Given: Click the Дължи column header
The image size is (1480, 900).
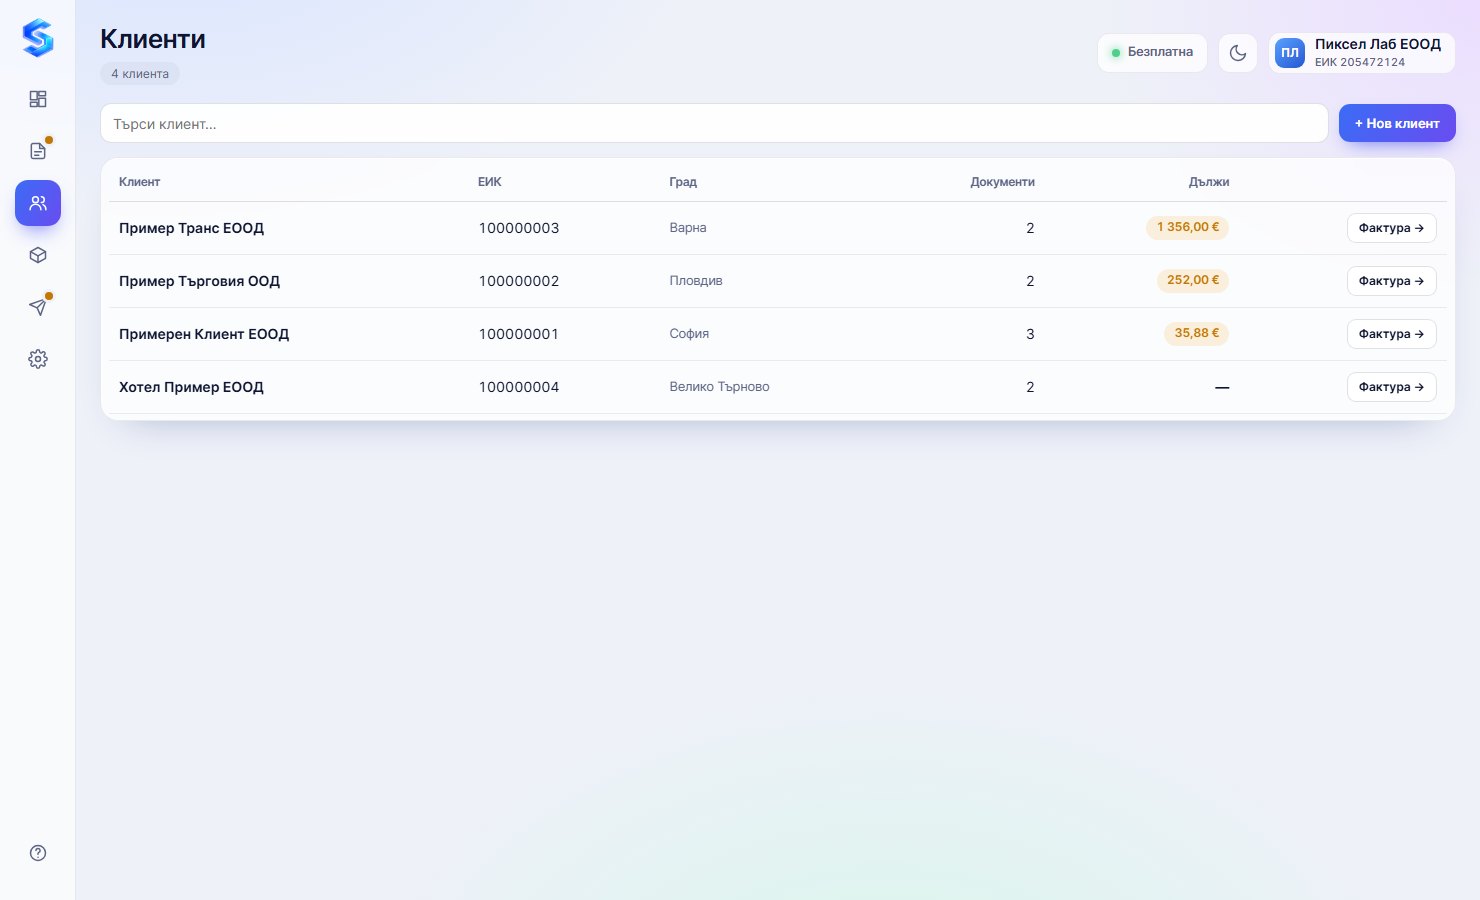Looking at the screenshot, I should pos(1209,182).
